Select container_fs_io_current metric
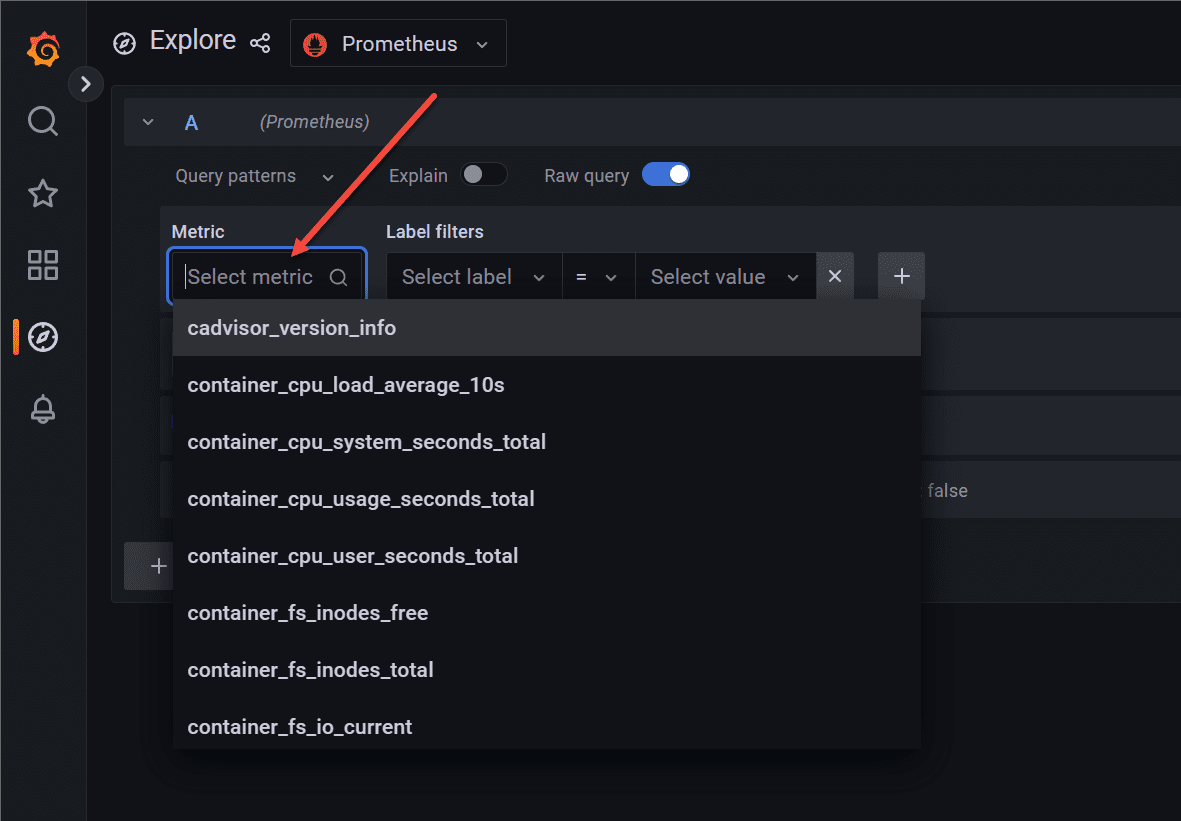Viewport: 1181px width, 821px height. click(547, 726)
